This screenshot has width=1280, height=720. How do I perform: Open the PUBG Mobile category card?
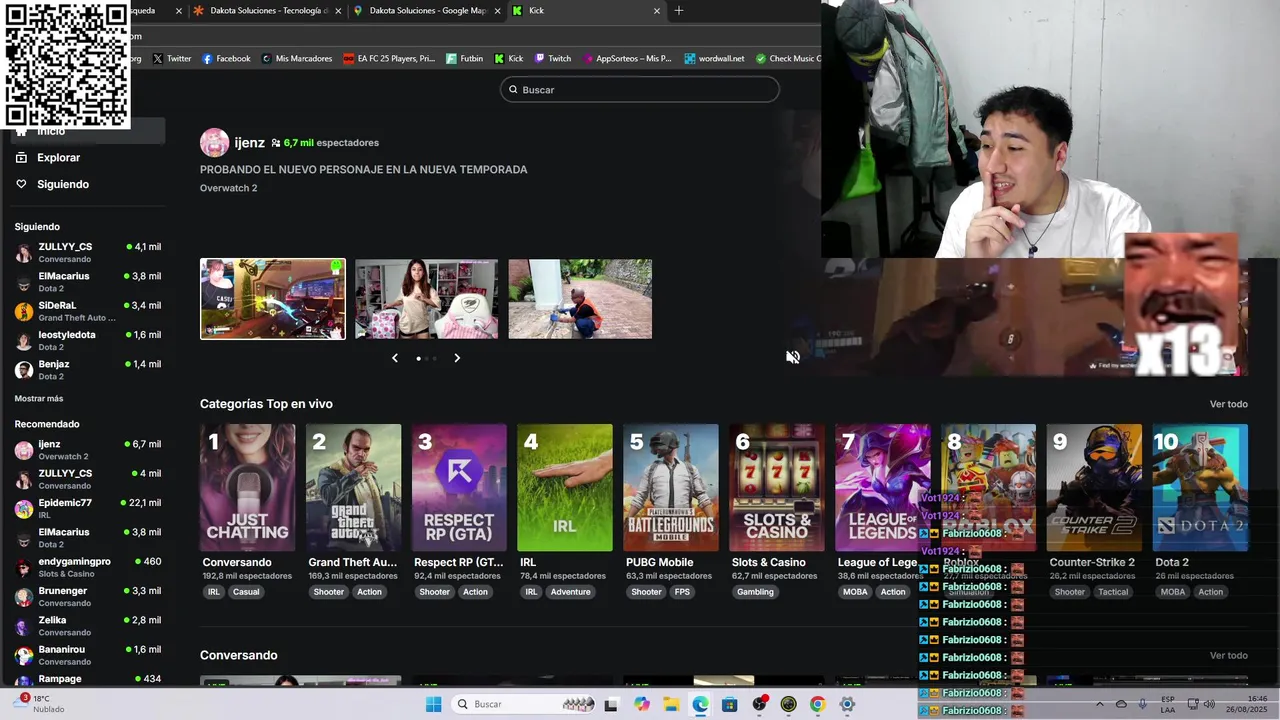coord(671,487)
